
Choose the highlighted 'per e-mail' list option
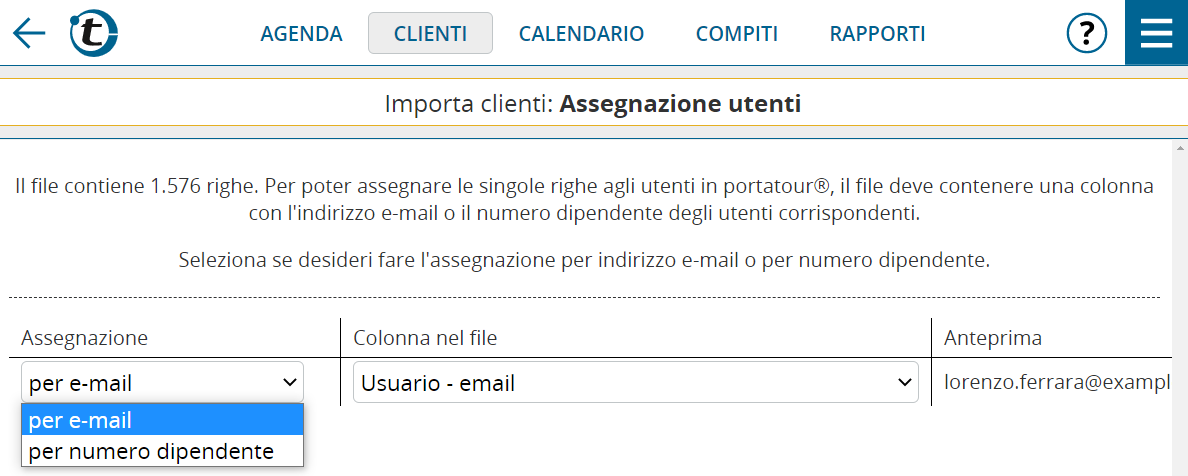tap(162, 421)
